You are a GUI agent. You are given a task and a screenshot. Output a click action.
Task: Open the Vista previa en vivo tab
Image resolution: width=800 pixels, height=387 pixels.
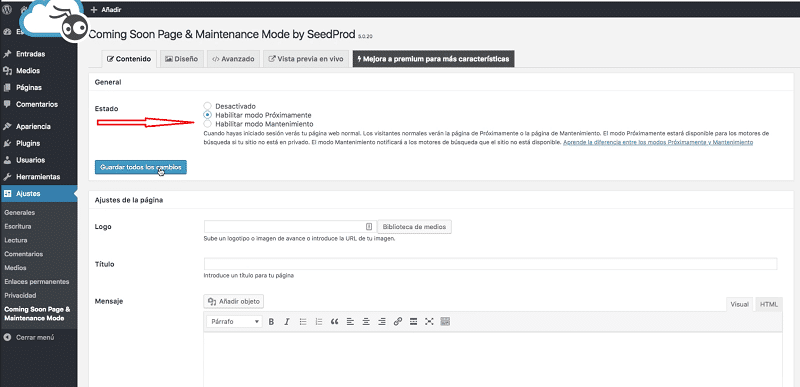307,59
